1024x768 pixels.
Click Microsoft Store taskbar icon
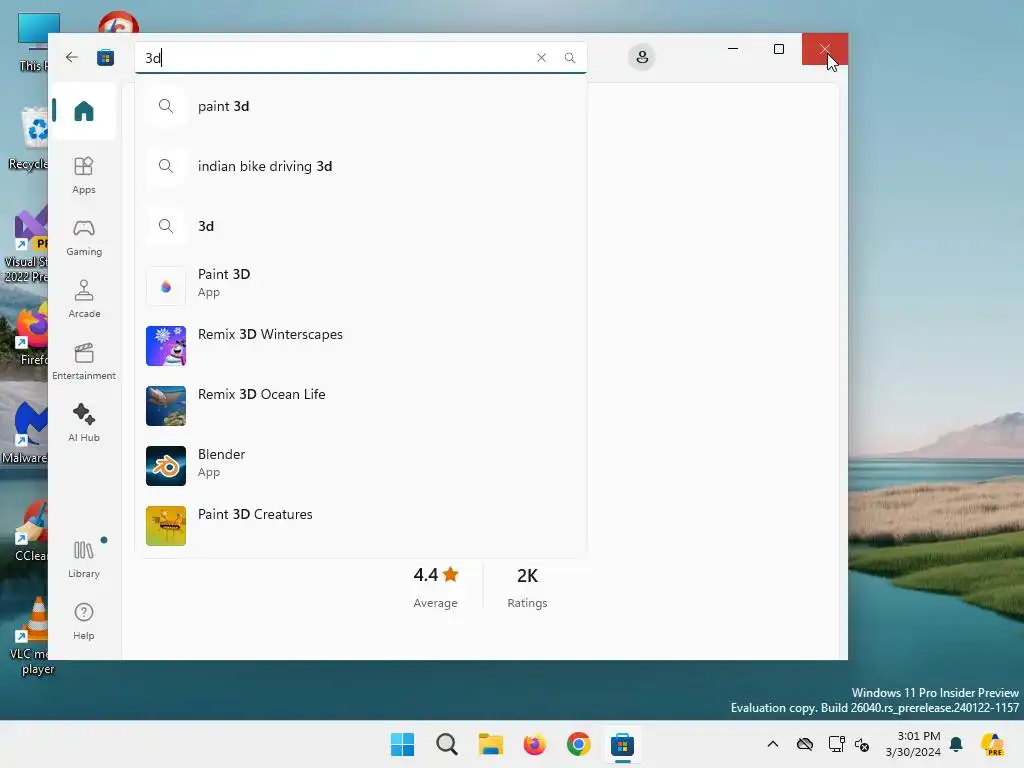tap(622, 744)
